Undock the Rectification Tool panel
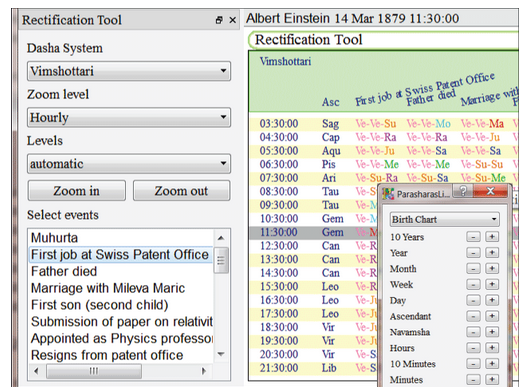 219,20
